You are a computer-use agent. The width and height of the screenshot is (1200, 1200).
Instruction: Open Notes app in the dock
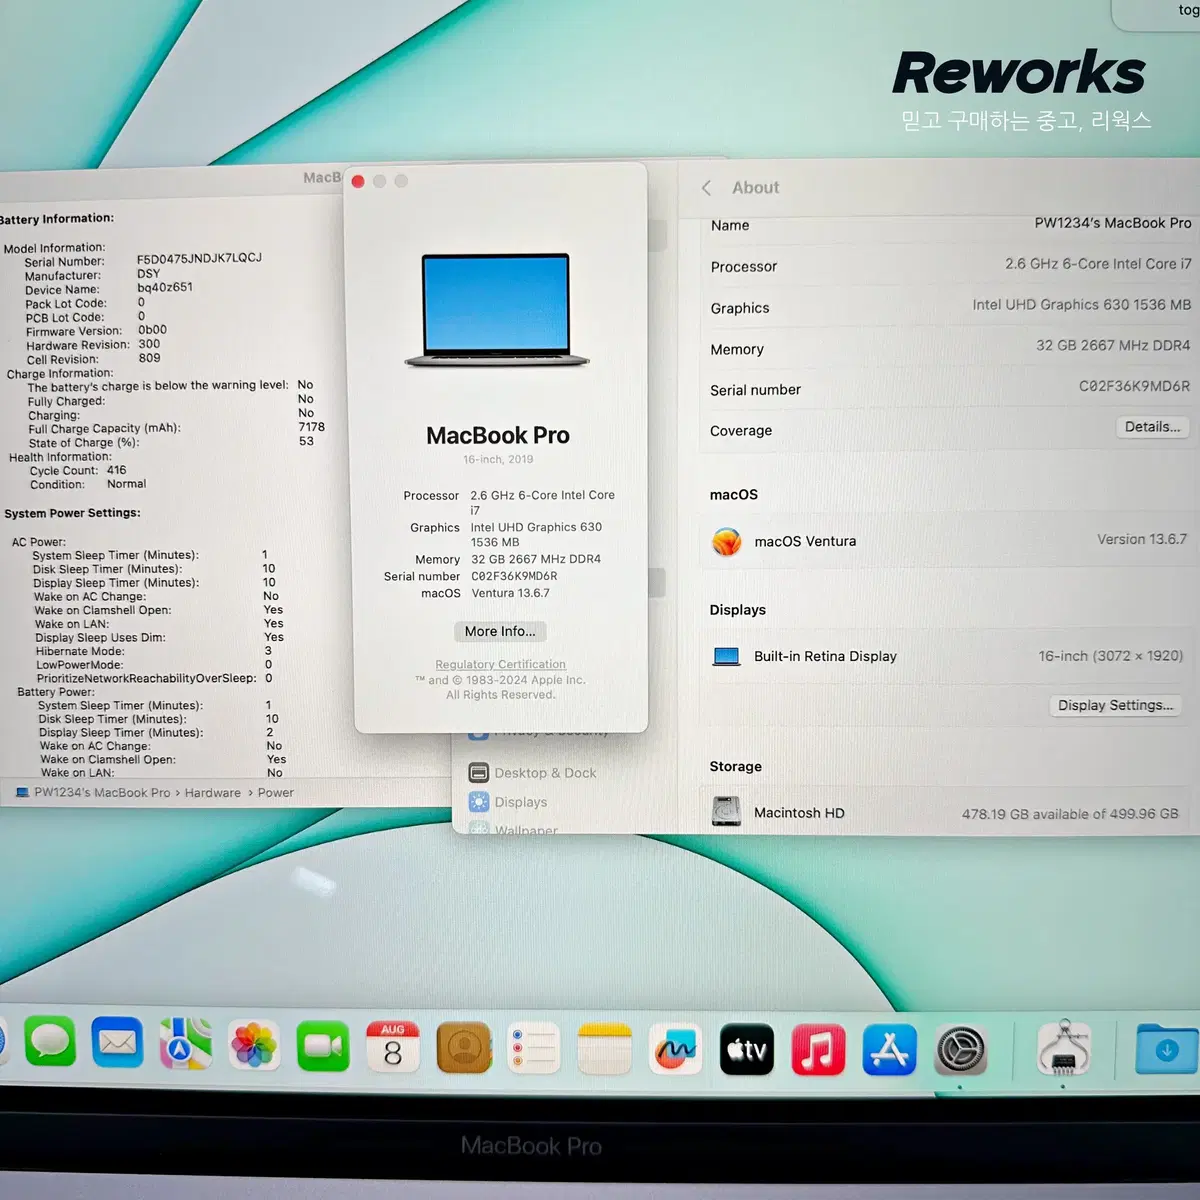tap(605, 1048)
